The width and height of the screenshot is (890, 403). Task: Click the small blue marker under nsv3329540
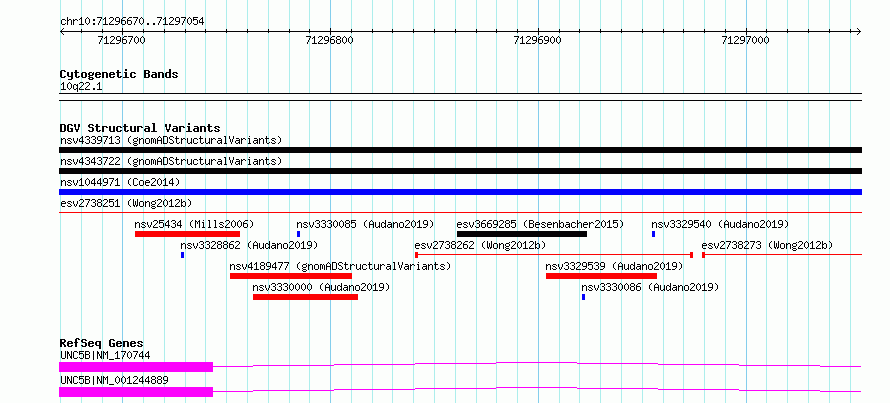(653, 234)
